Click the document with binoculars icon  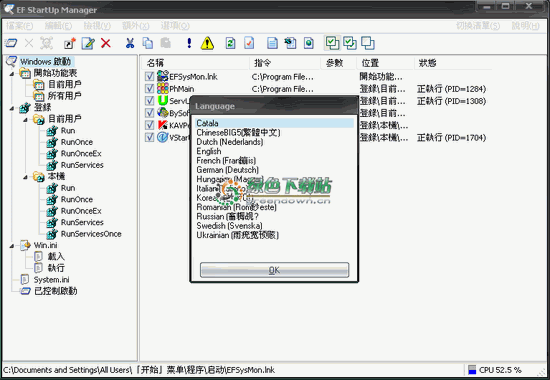point(290,43)
